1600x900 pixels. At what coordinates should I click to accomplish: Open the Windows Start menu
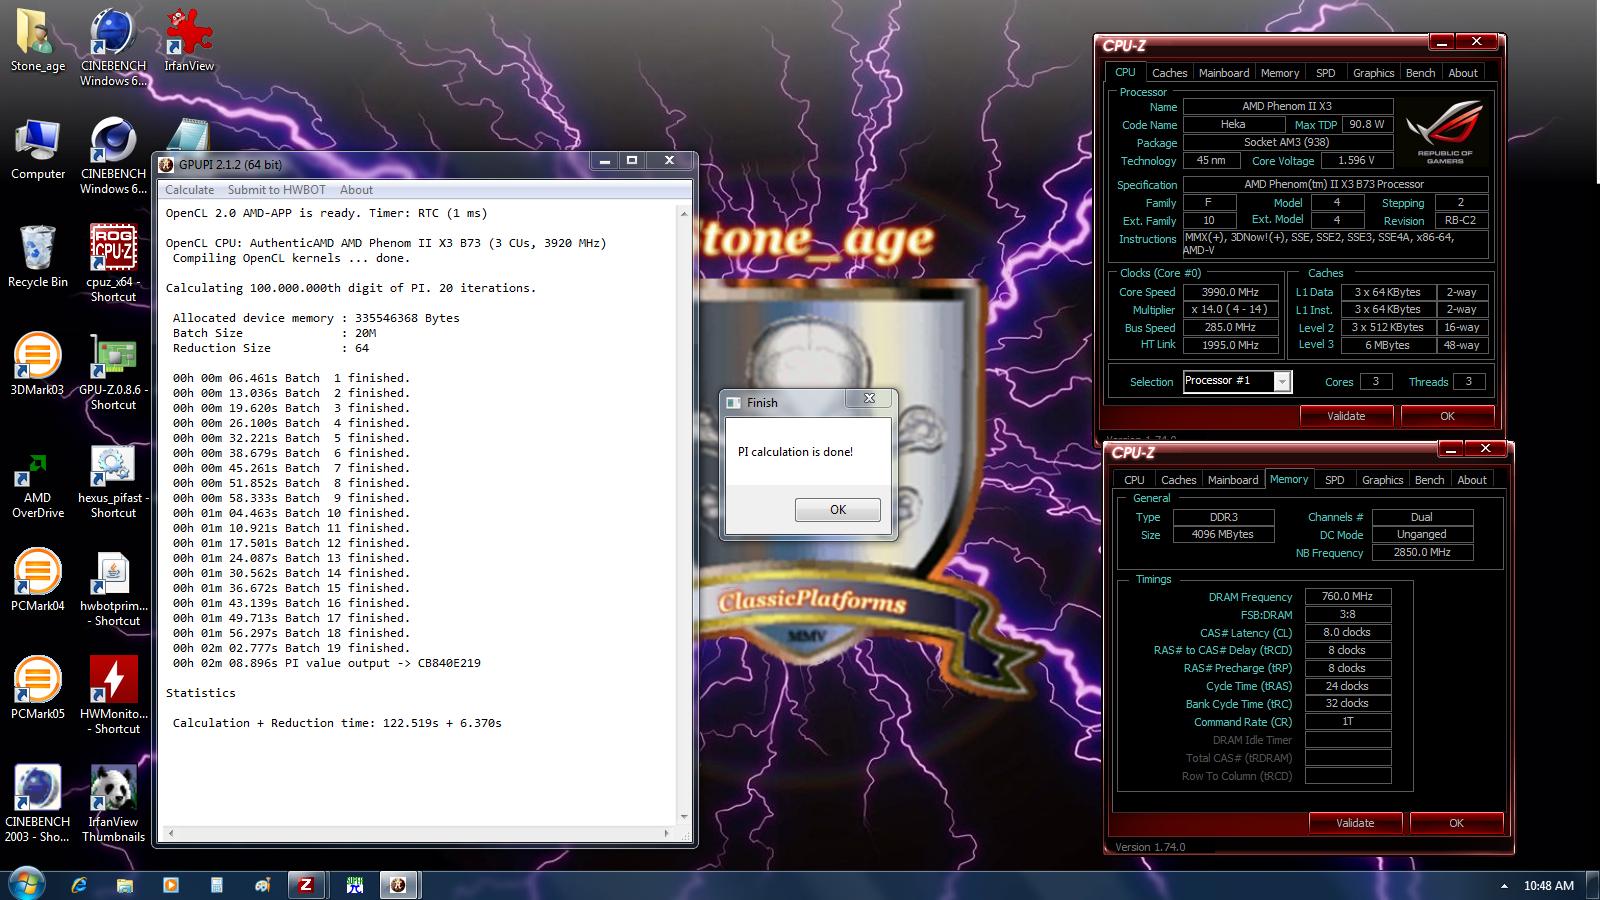pos(25,885)
